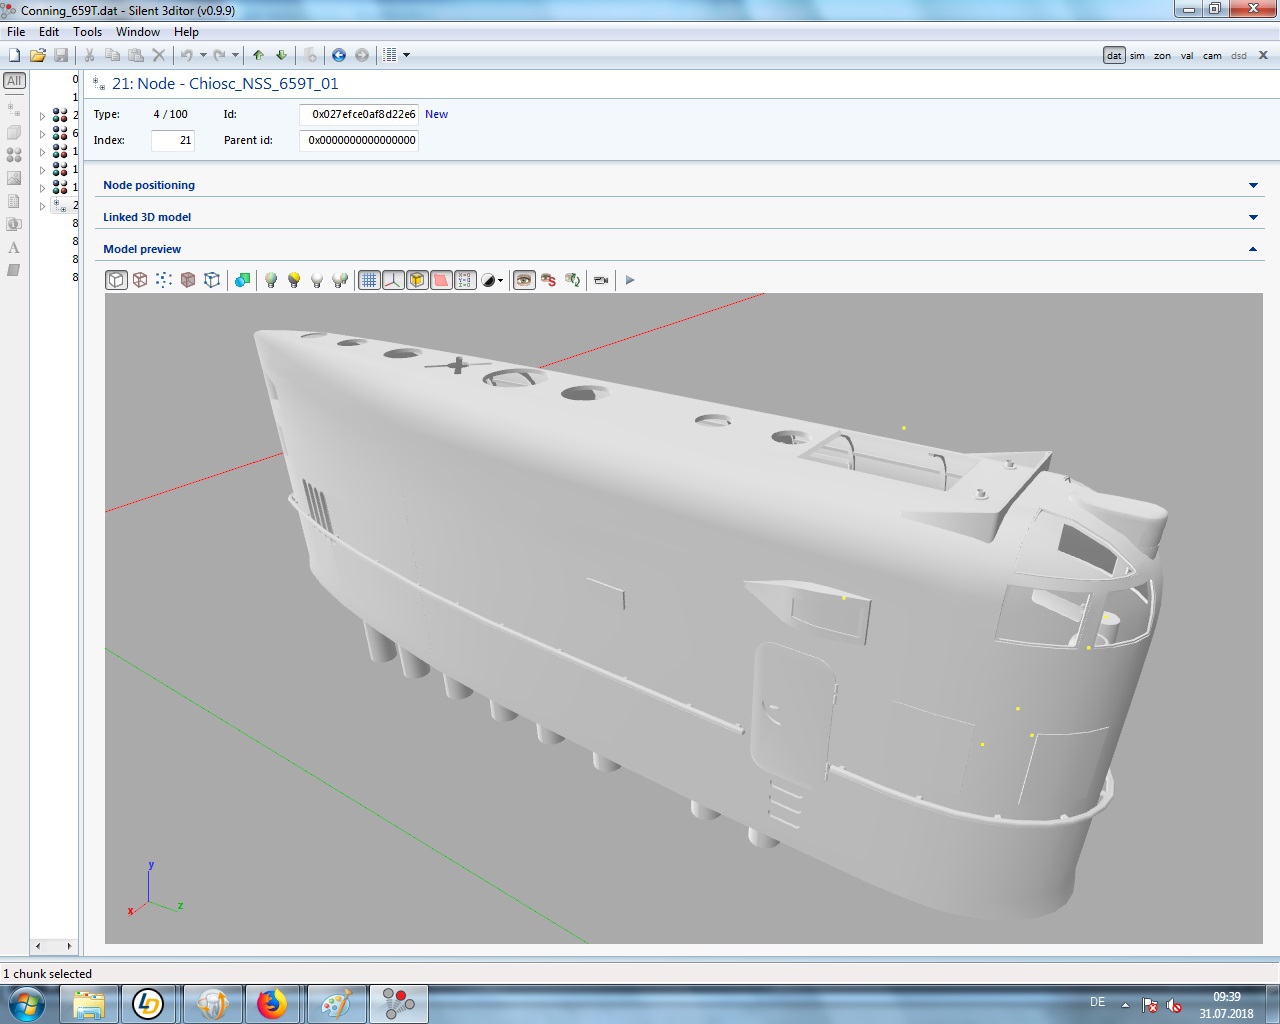The image size is (1280, 1024).
Task: Click the green move-up arrow icon
Action: point(258,55)
